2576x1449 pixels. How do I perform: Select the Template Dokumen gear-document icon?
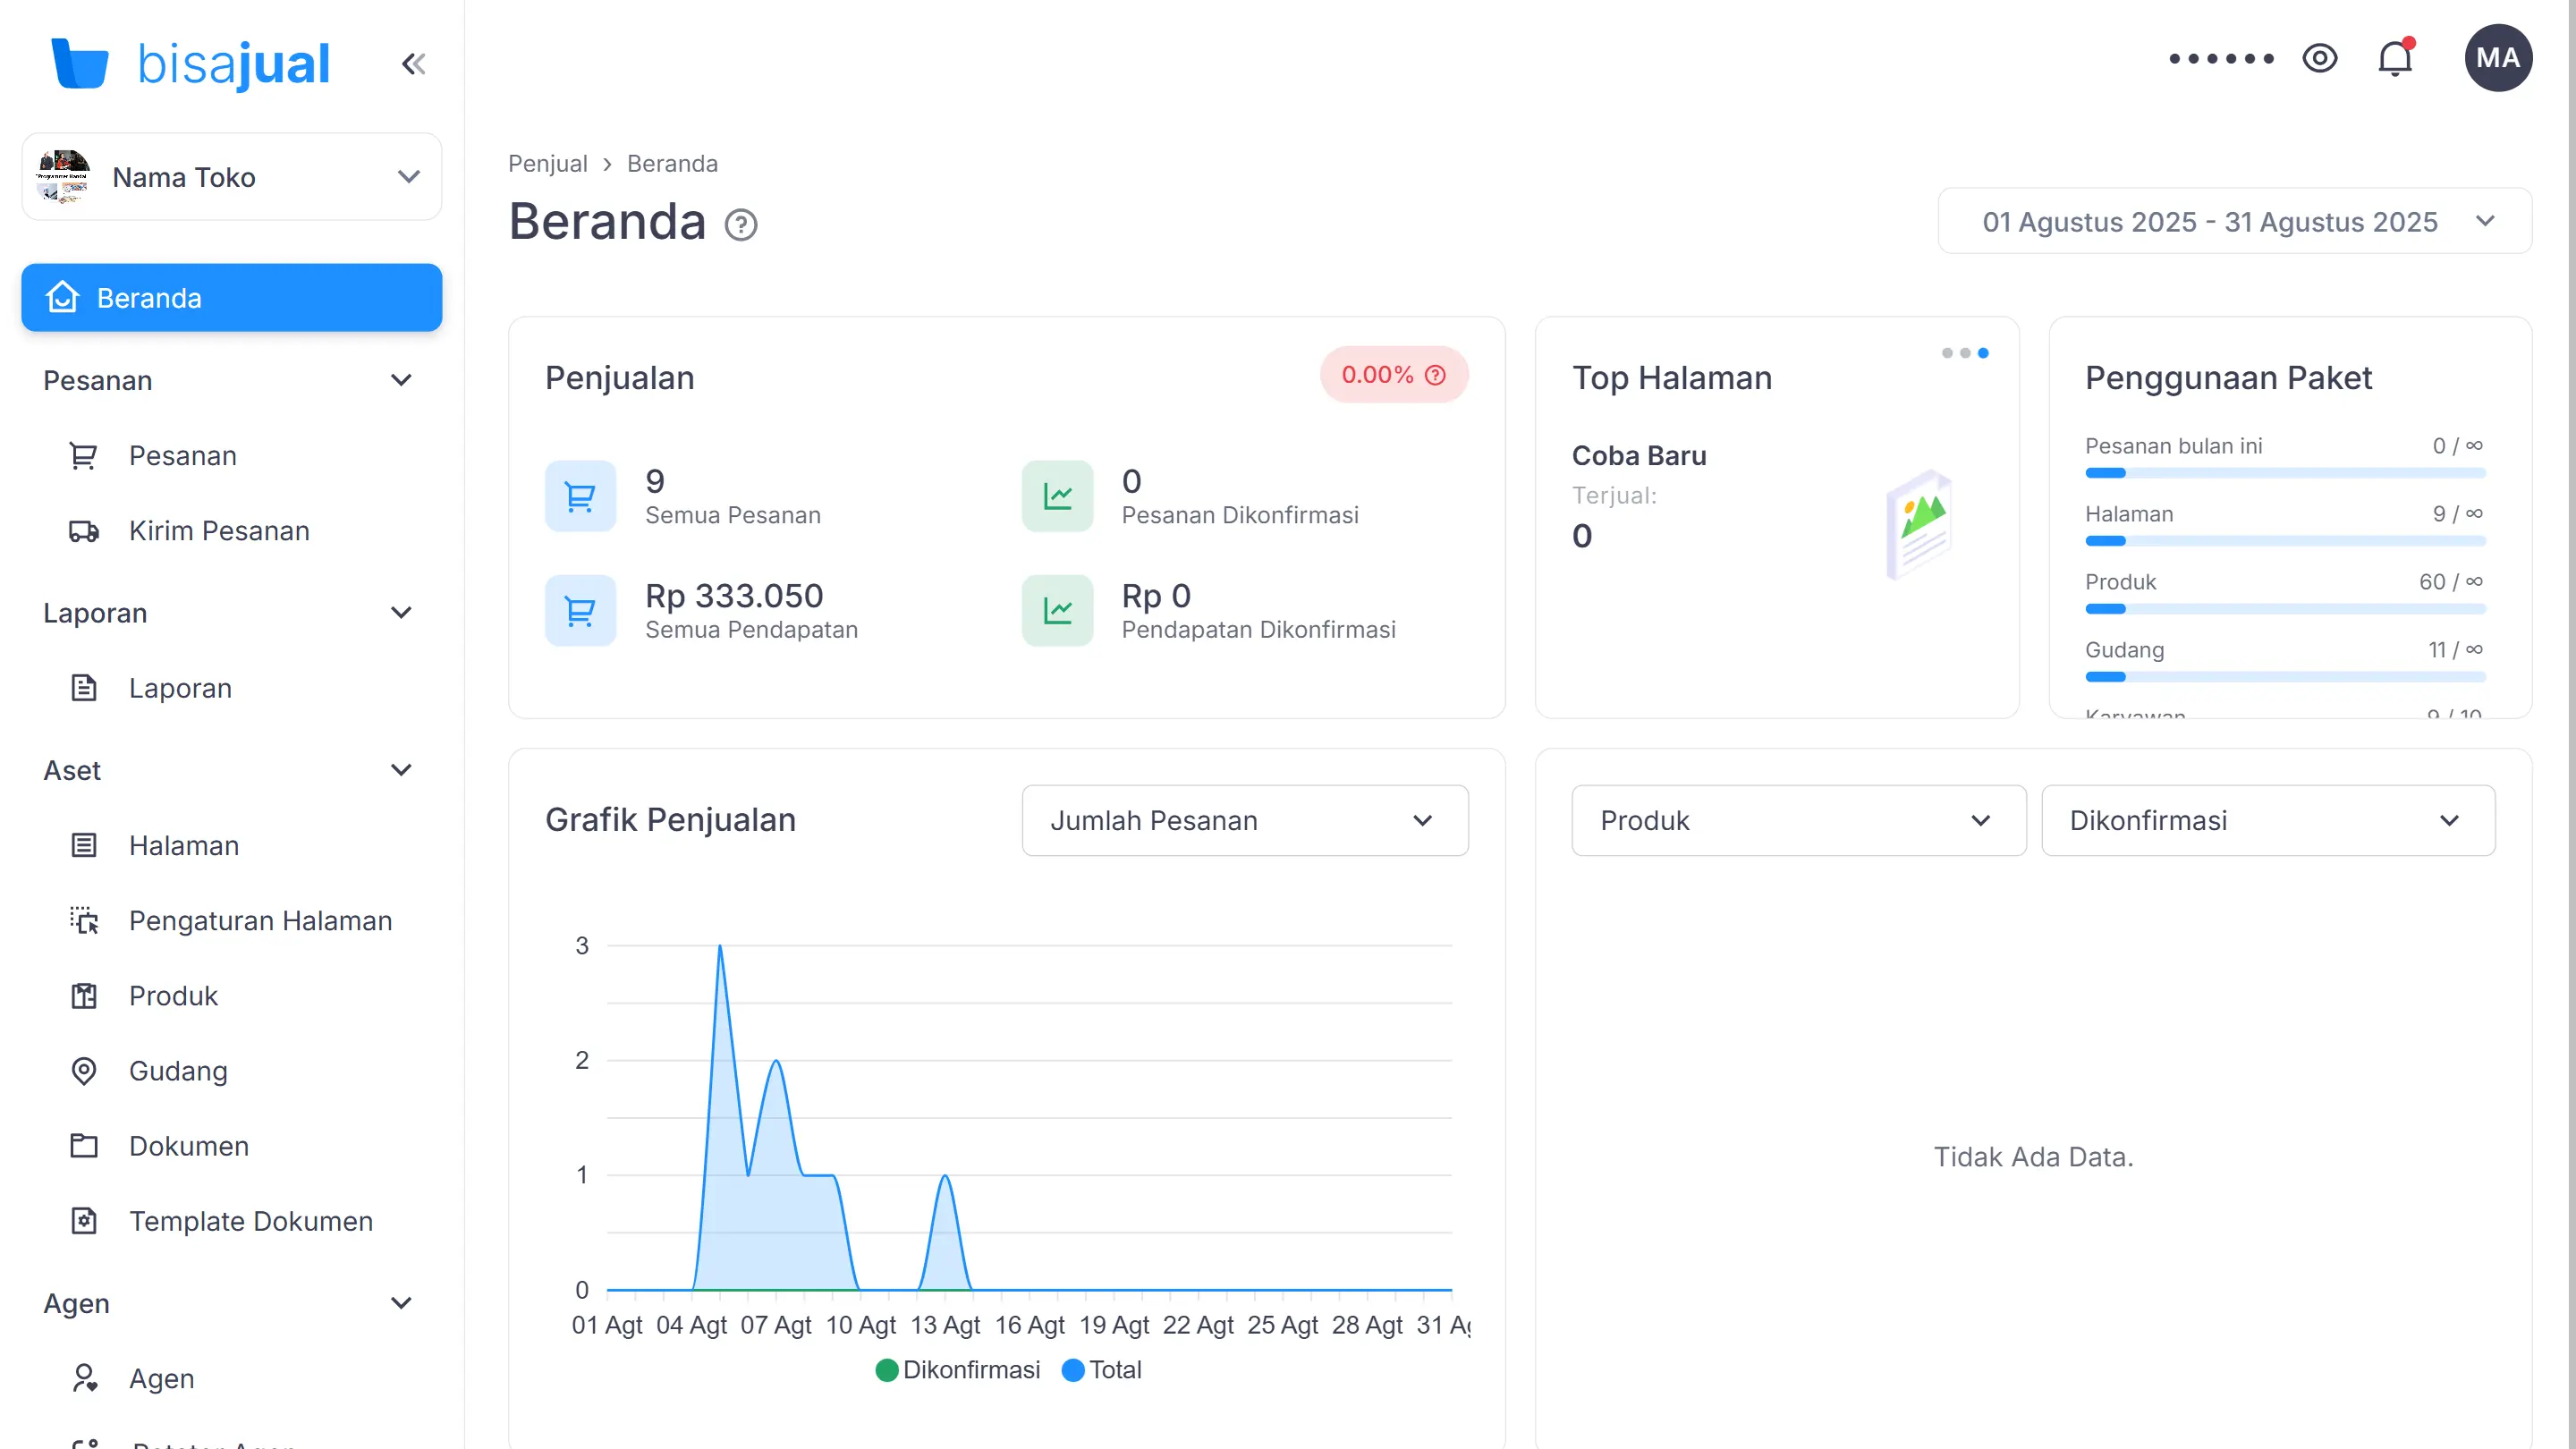point(84,1221)
